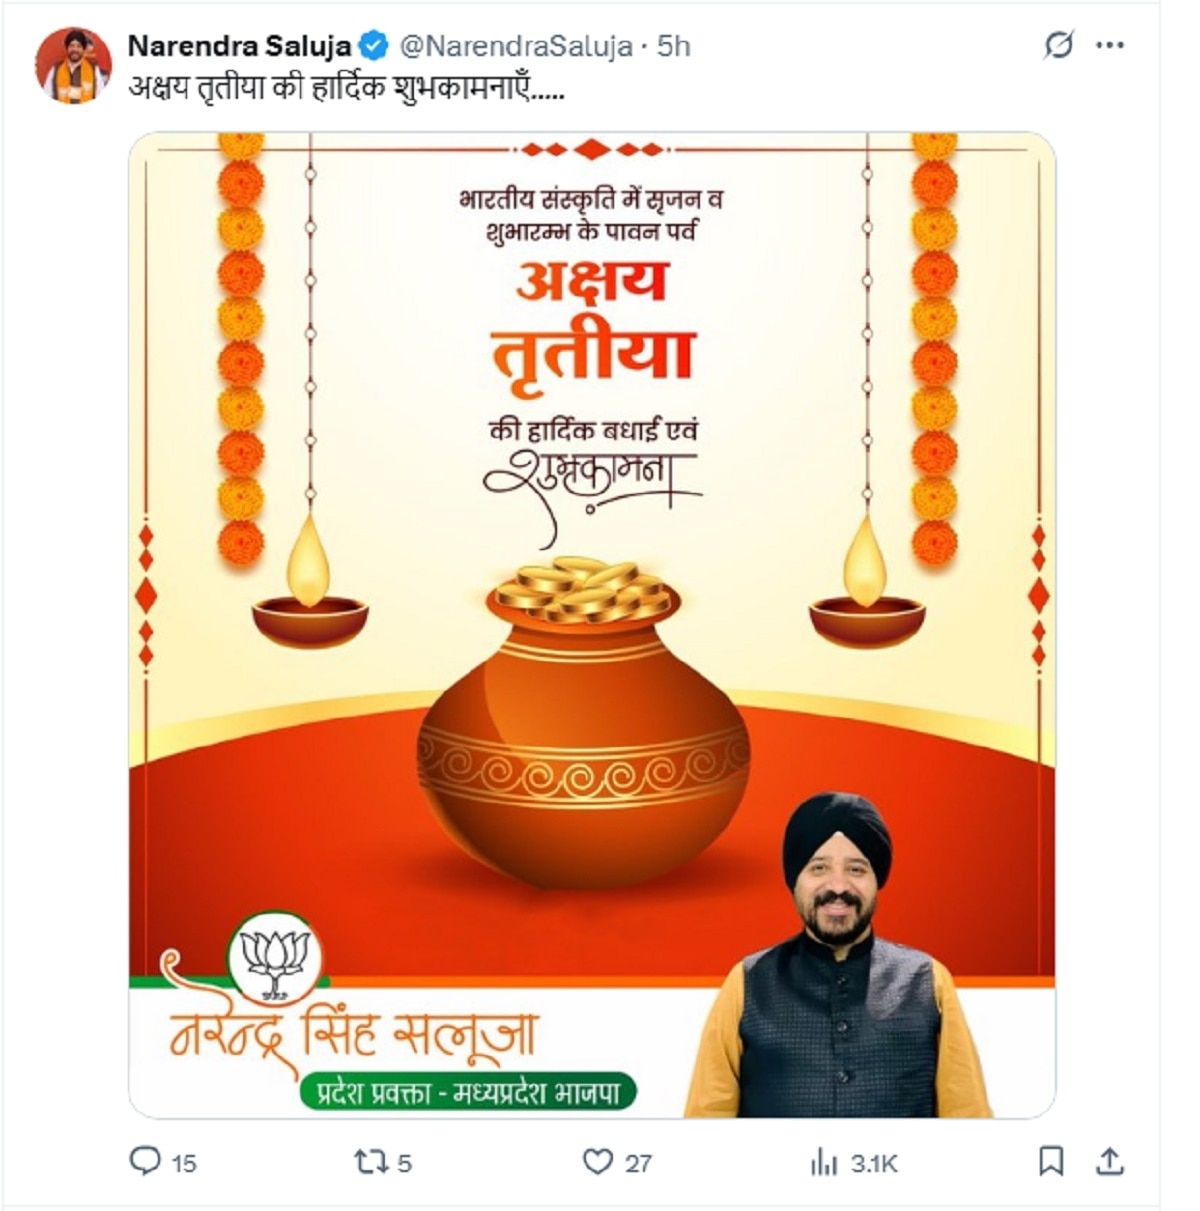The width and height of the screenshot is (1200, 1211).
Task: Click the repost arrows icon
Action: [371, 1161]
